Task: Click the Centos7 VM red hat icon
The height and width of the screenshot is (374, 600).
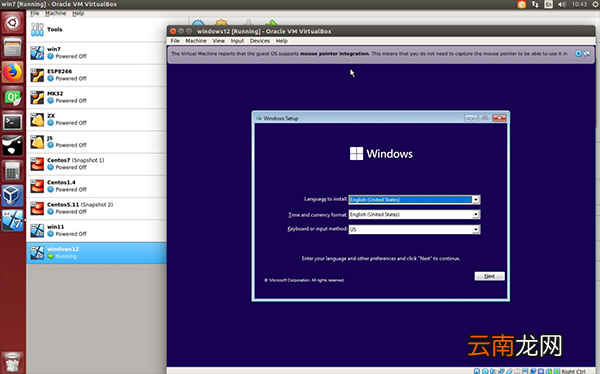Action: click(37, 164)
